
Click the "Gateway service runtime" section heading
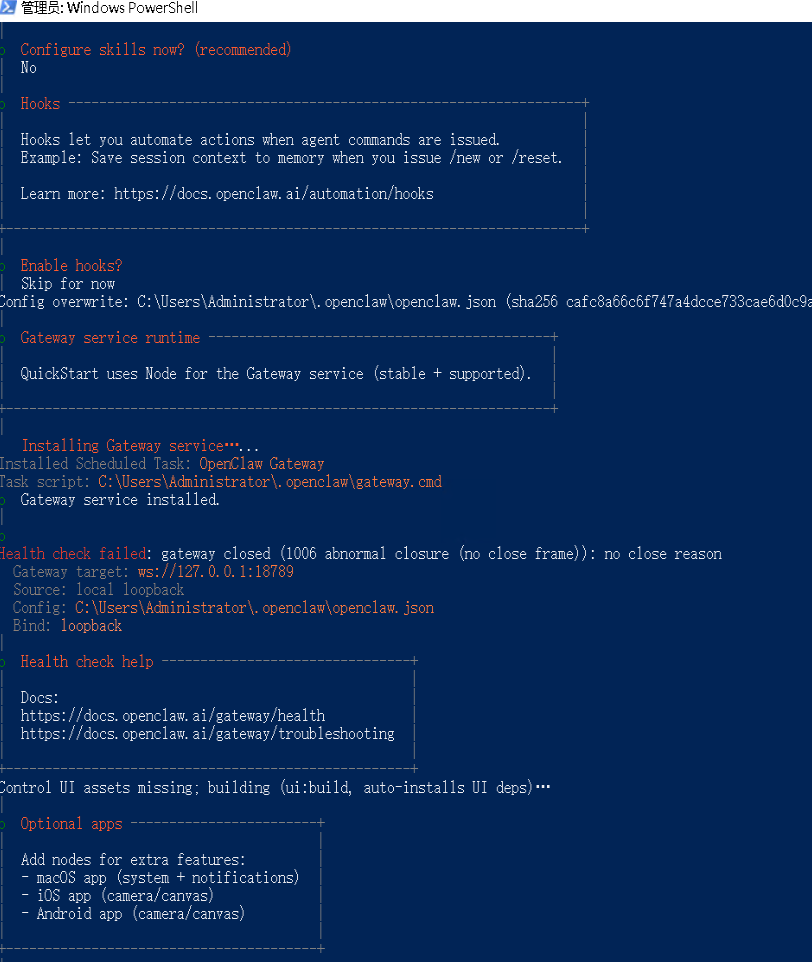click(x=110, y=338)
